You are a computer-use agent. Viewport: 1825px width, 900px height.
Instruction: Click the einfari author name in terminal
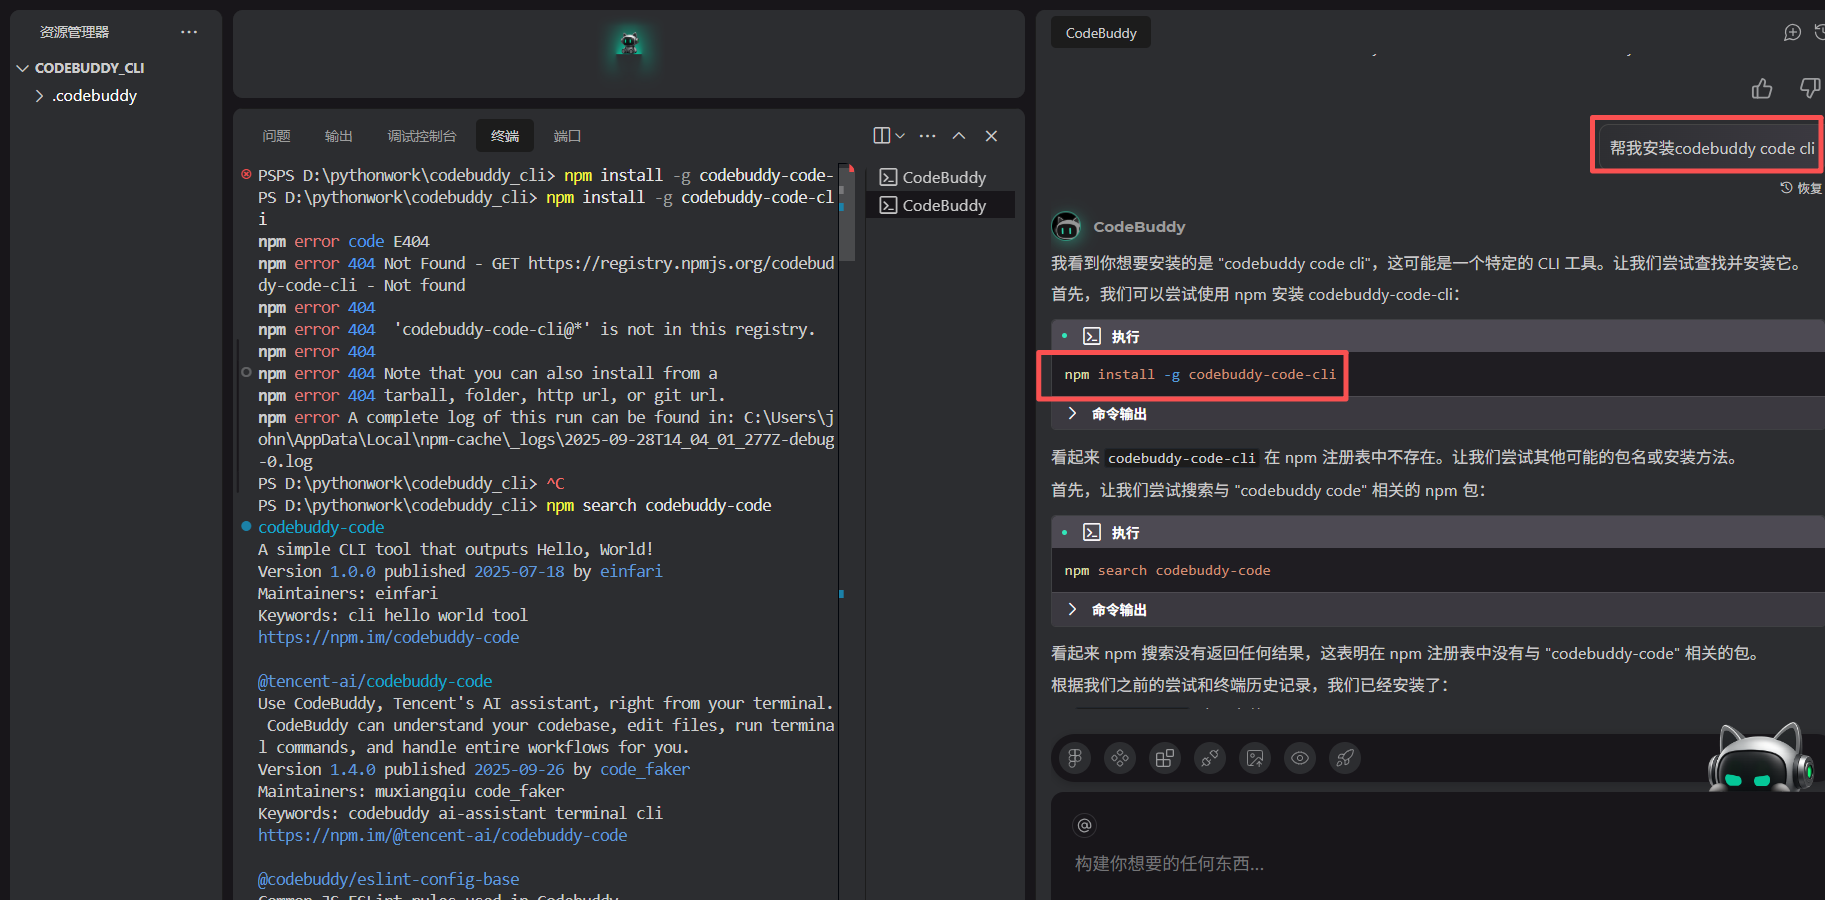click(631, 571)
